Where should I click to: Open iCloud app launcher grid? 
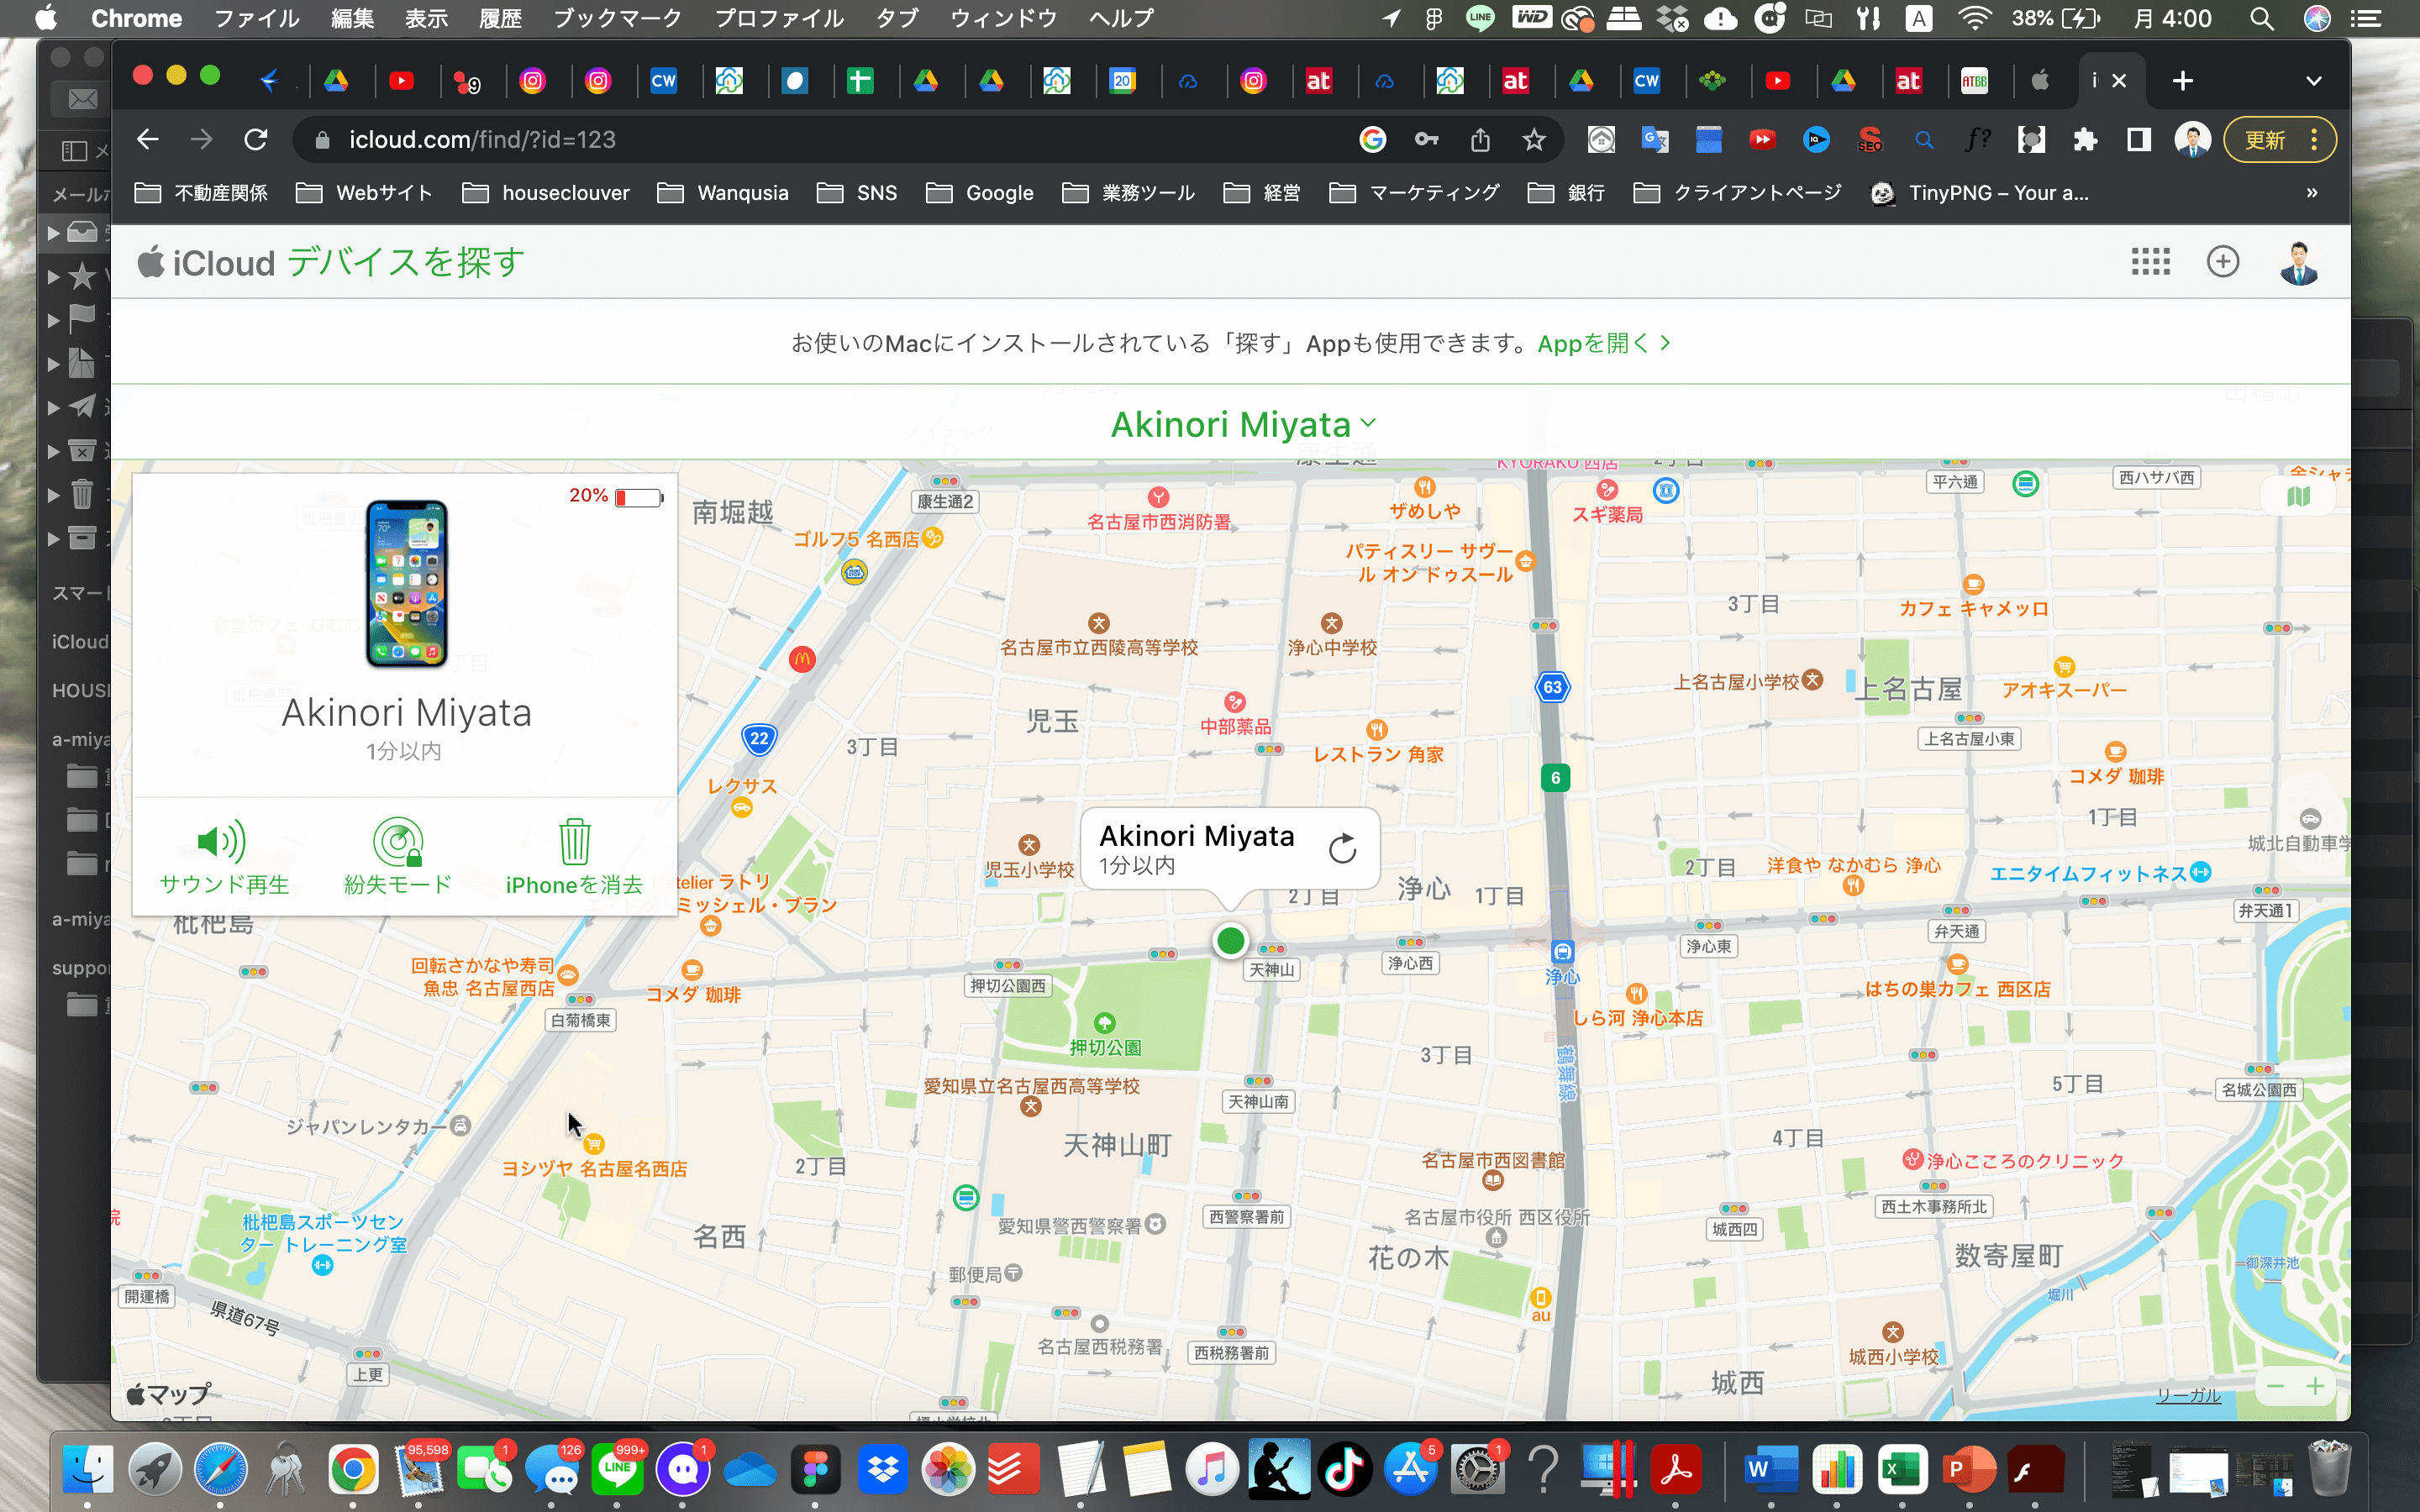coord(2150,262)
